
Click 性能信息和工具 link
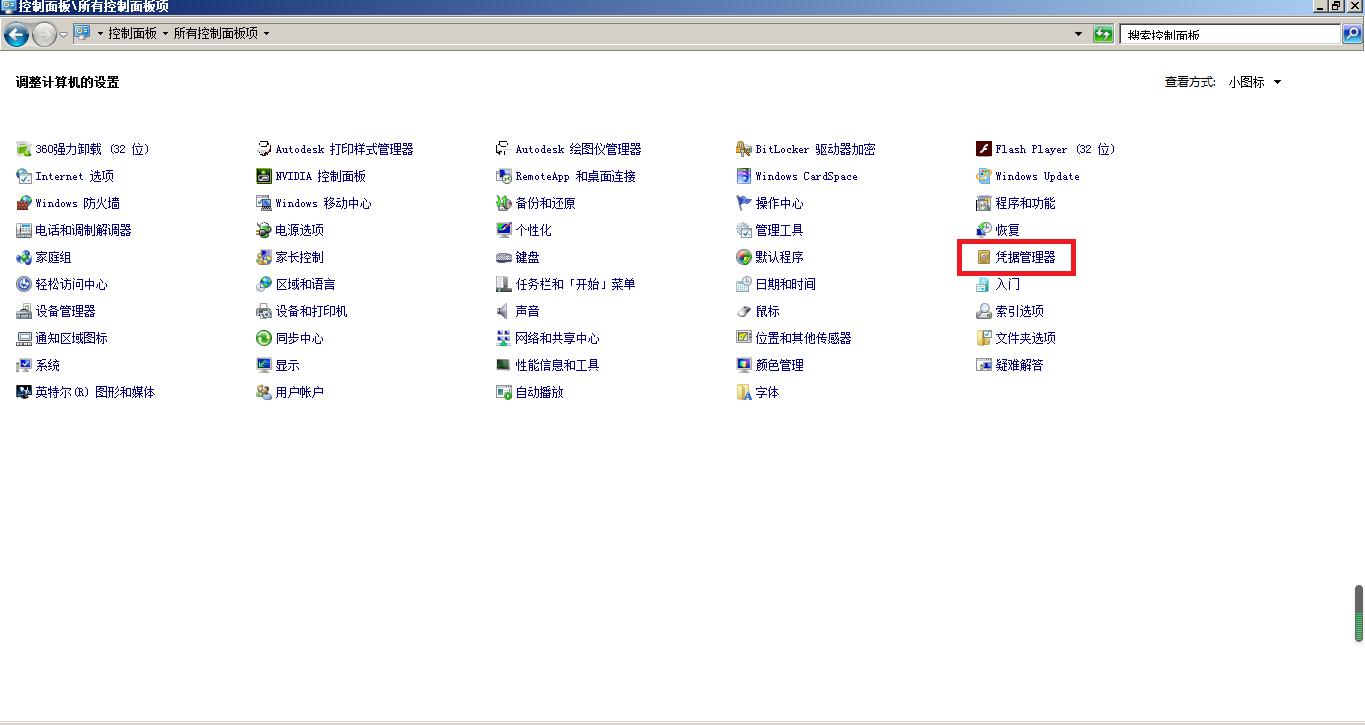coord(557,365)
